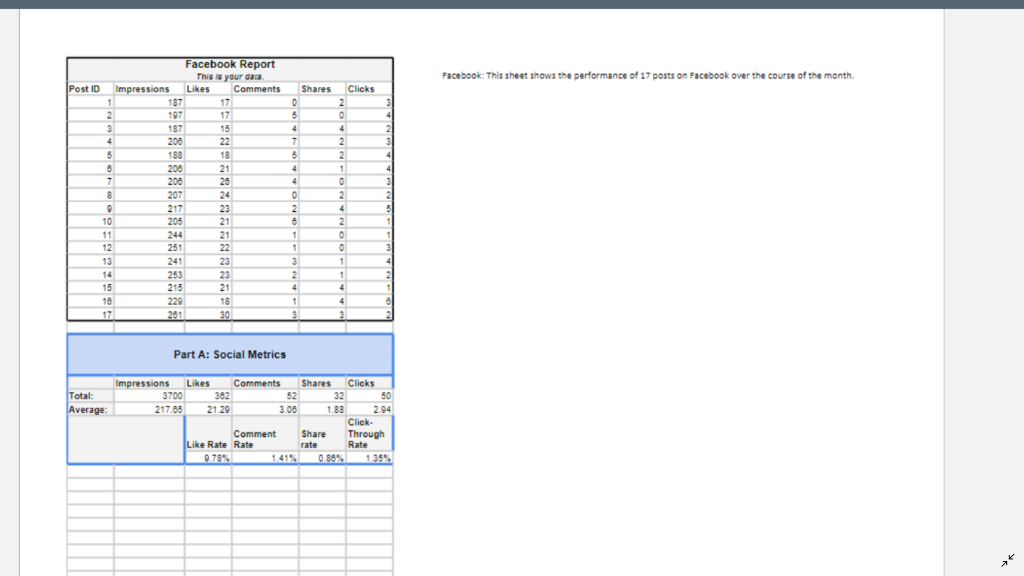Select the 'Total:' row label
The image size is (1024, 576).
pyautogui.click(x=81, y=396)
